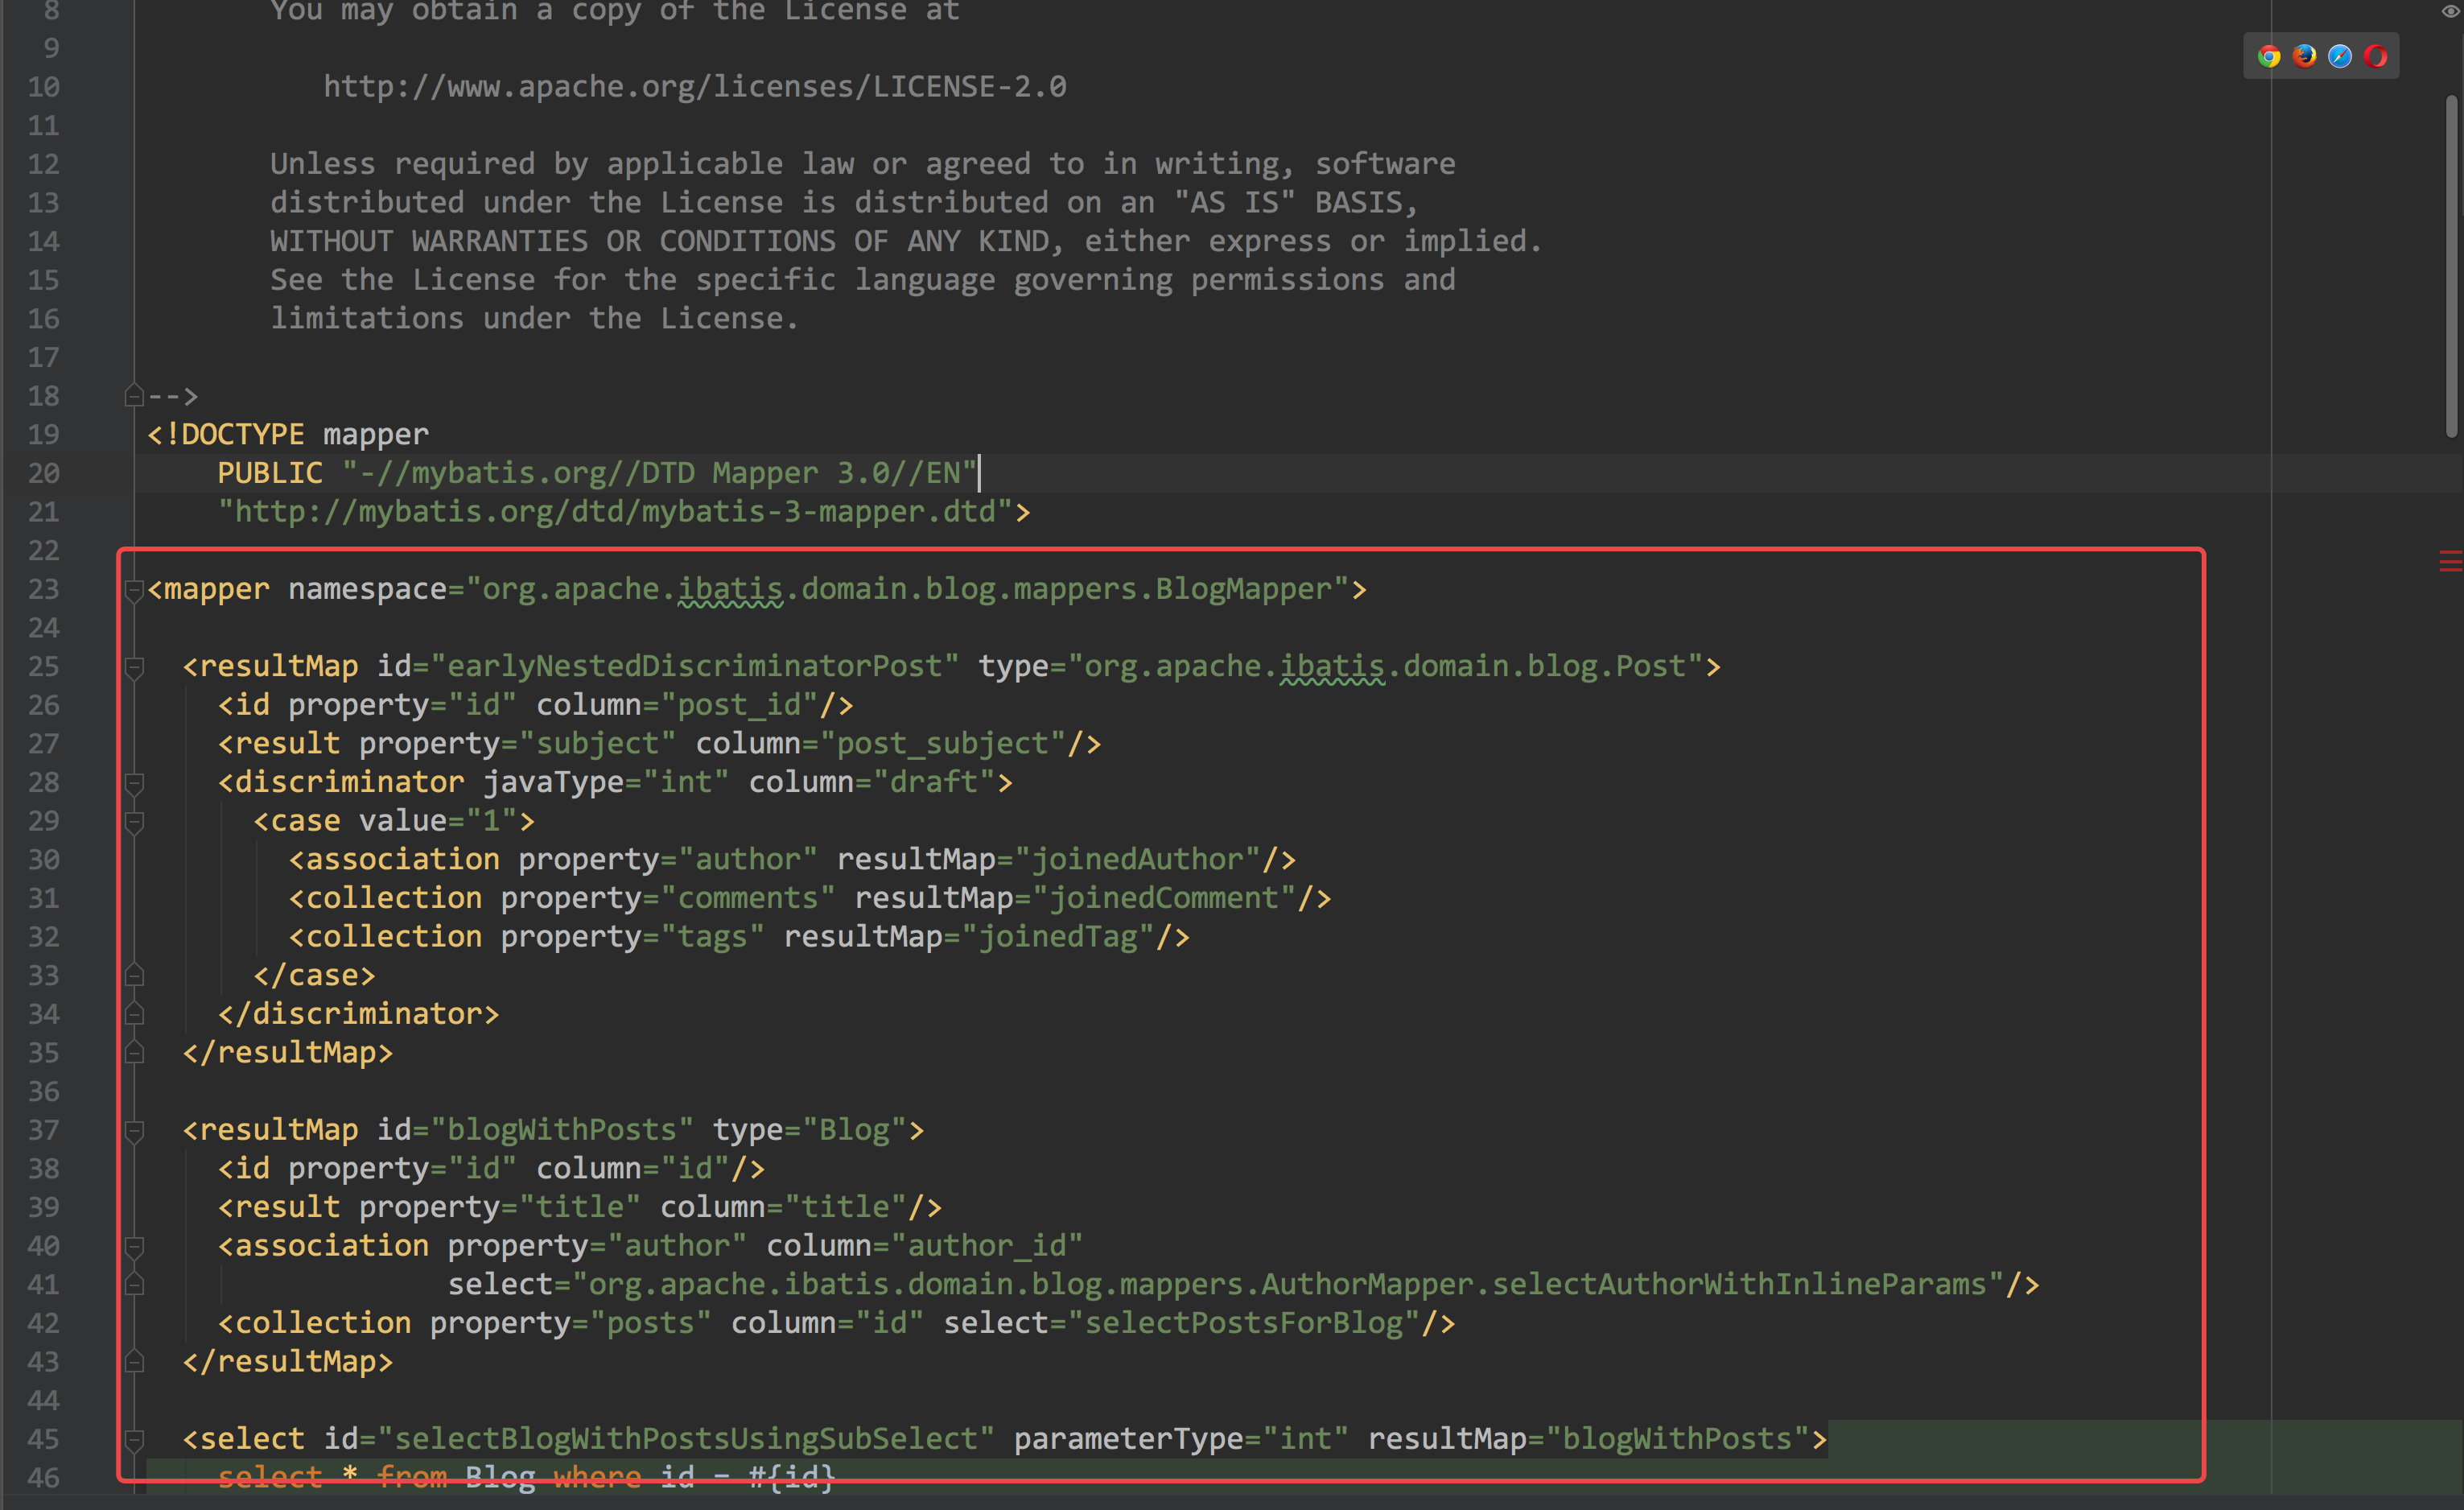The image size is (2464, 1510).
Task: Click the red error stripe marker on right edge
Action: point(2450,561)
